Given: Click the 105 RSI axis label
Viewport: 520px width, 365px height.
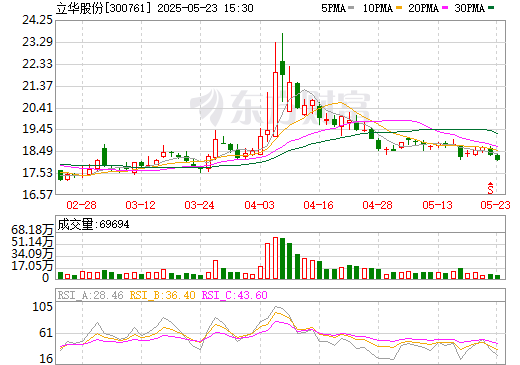Looking at the screenshot, I should click(42, 307).
